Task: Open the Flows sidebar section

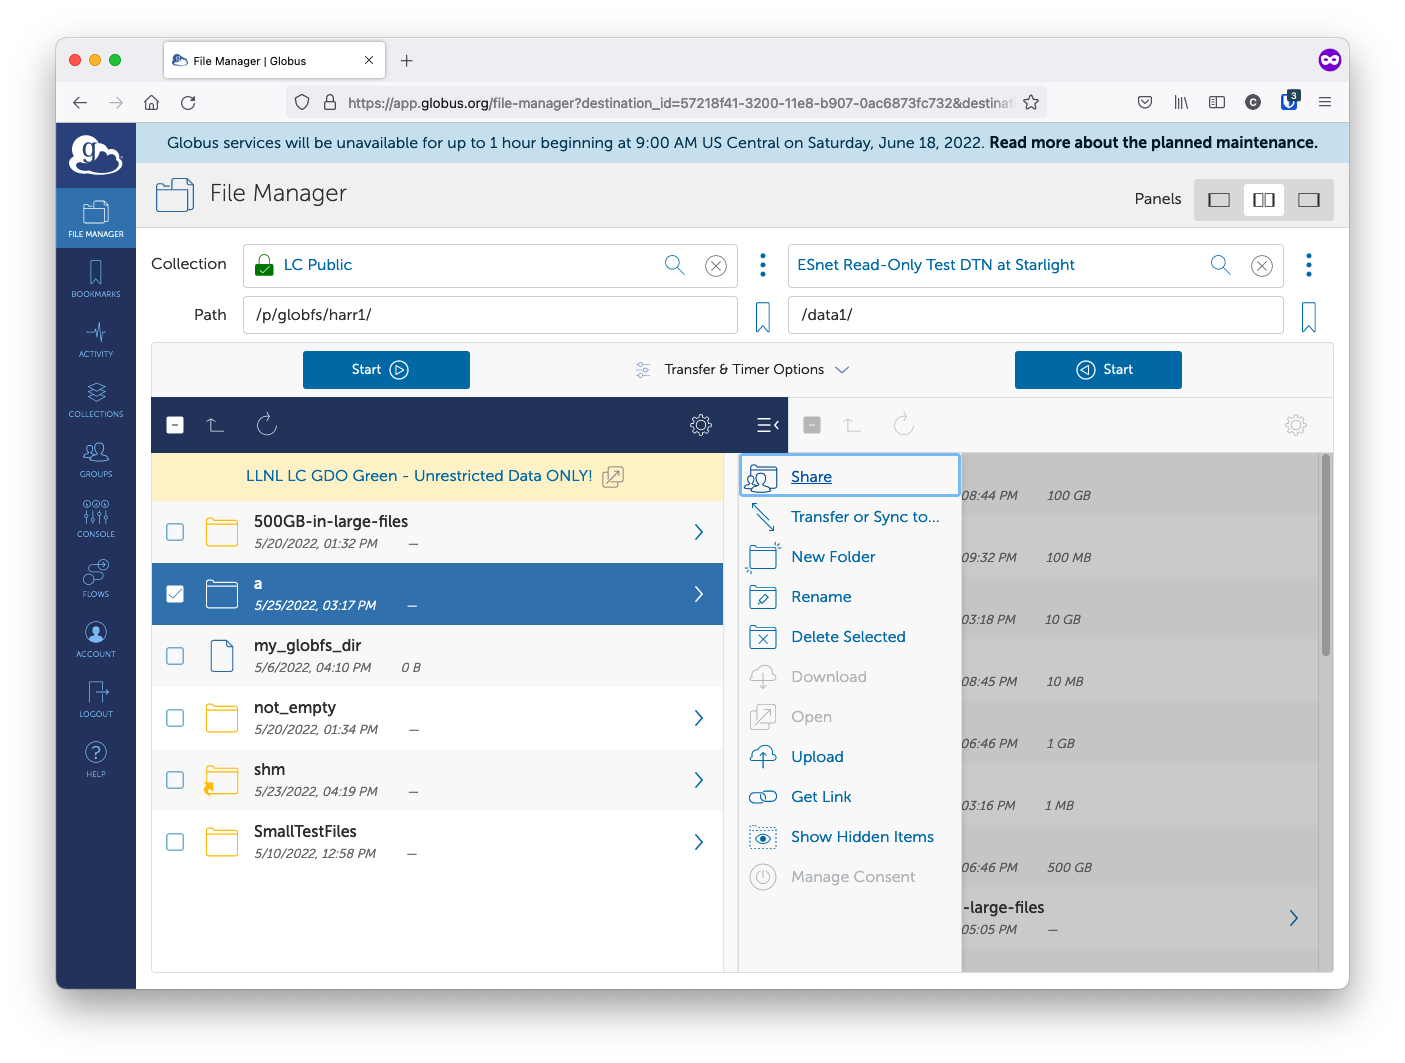Action: tap(96, 579)
